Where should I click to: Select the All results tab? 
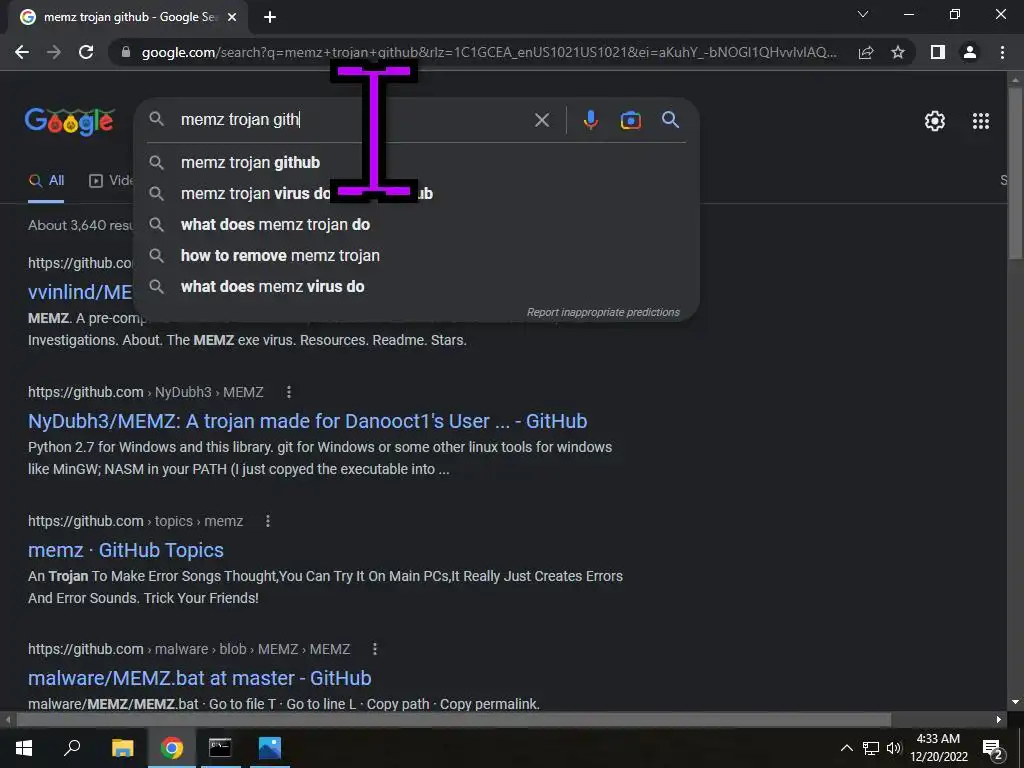pos(46,181)
